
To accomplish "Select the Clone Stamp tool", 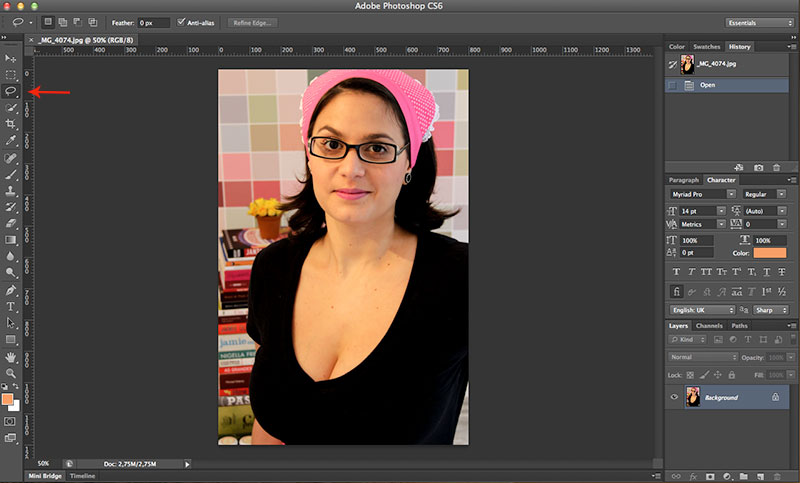I will 11,190.
